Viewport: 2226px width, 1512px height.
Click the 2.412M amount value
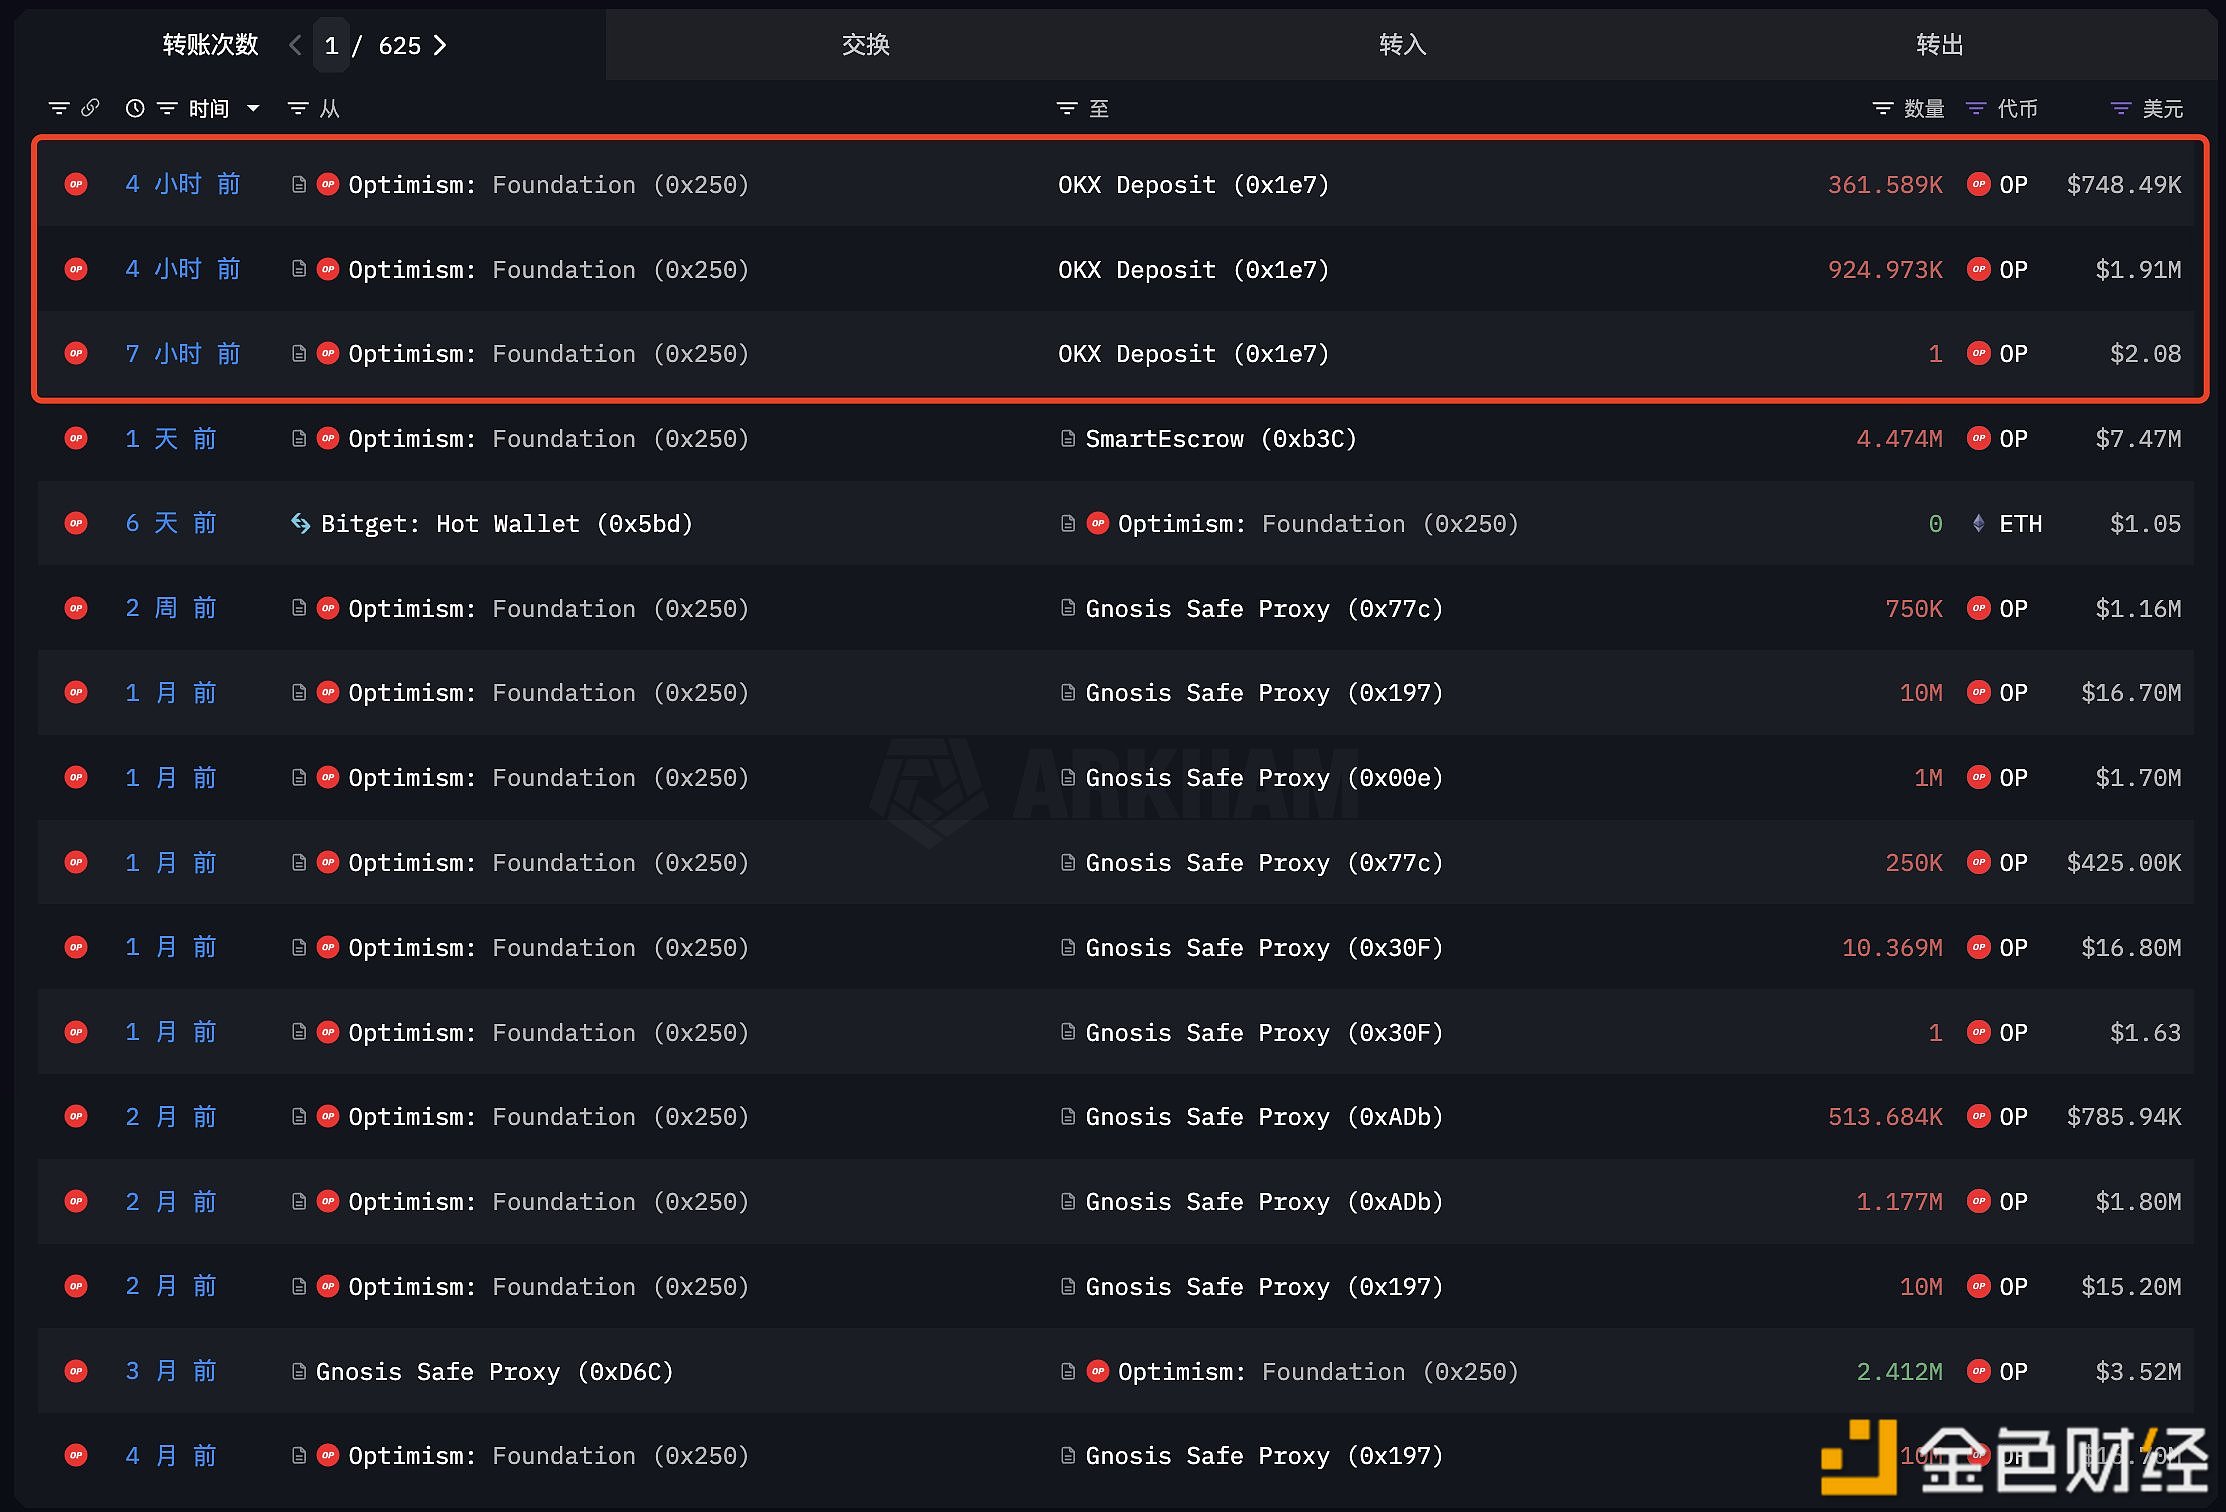(x=1899, y=1372)
